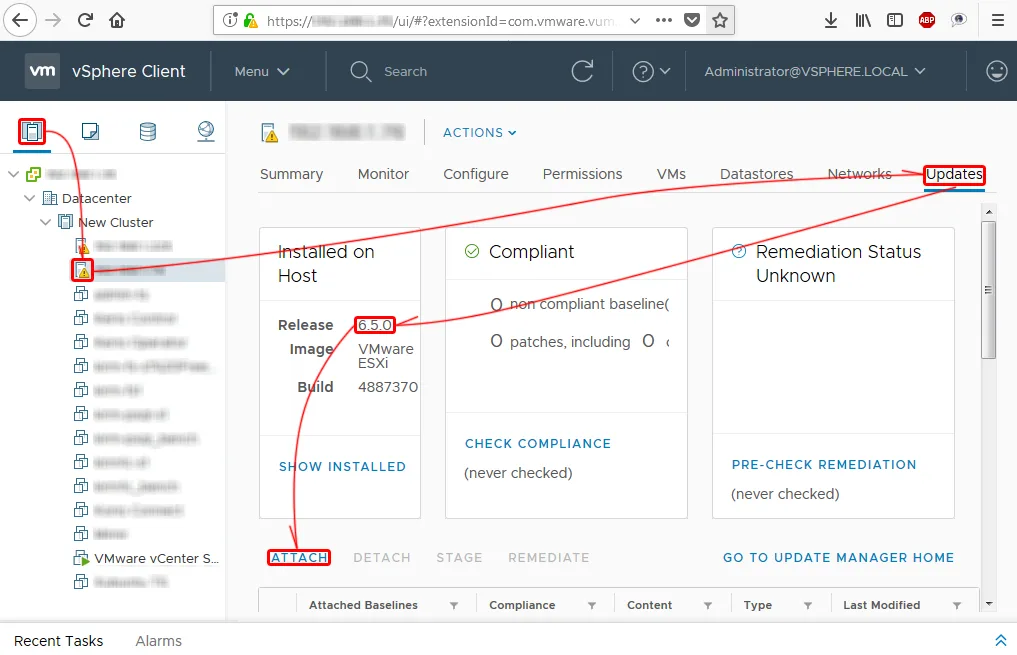Go back with browser back arrow
The height and width of the screenshot is (655, 1017).
pos(20,21)
